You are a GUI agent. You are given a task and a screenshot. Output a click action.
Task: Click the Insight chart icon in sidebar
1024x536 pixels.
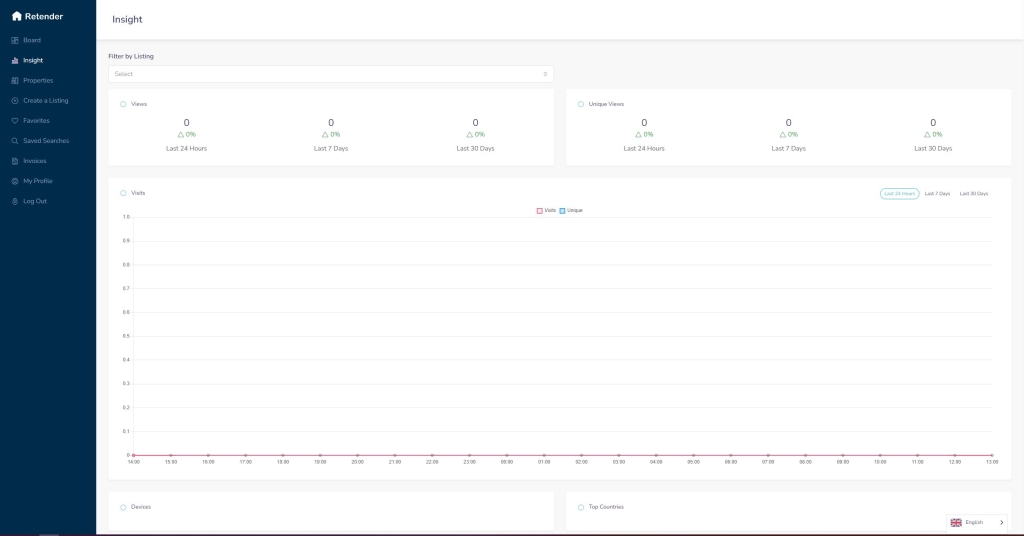pyautogui.click(x=15, y=60)
